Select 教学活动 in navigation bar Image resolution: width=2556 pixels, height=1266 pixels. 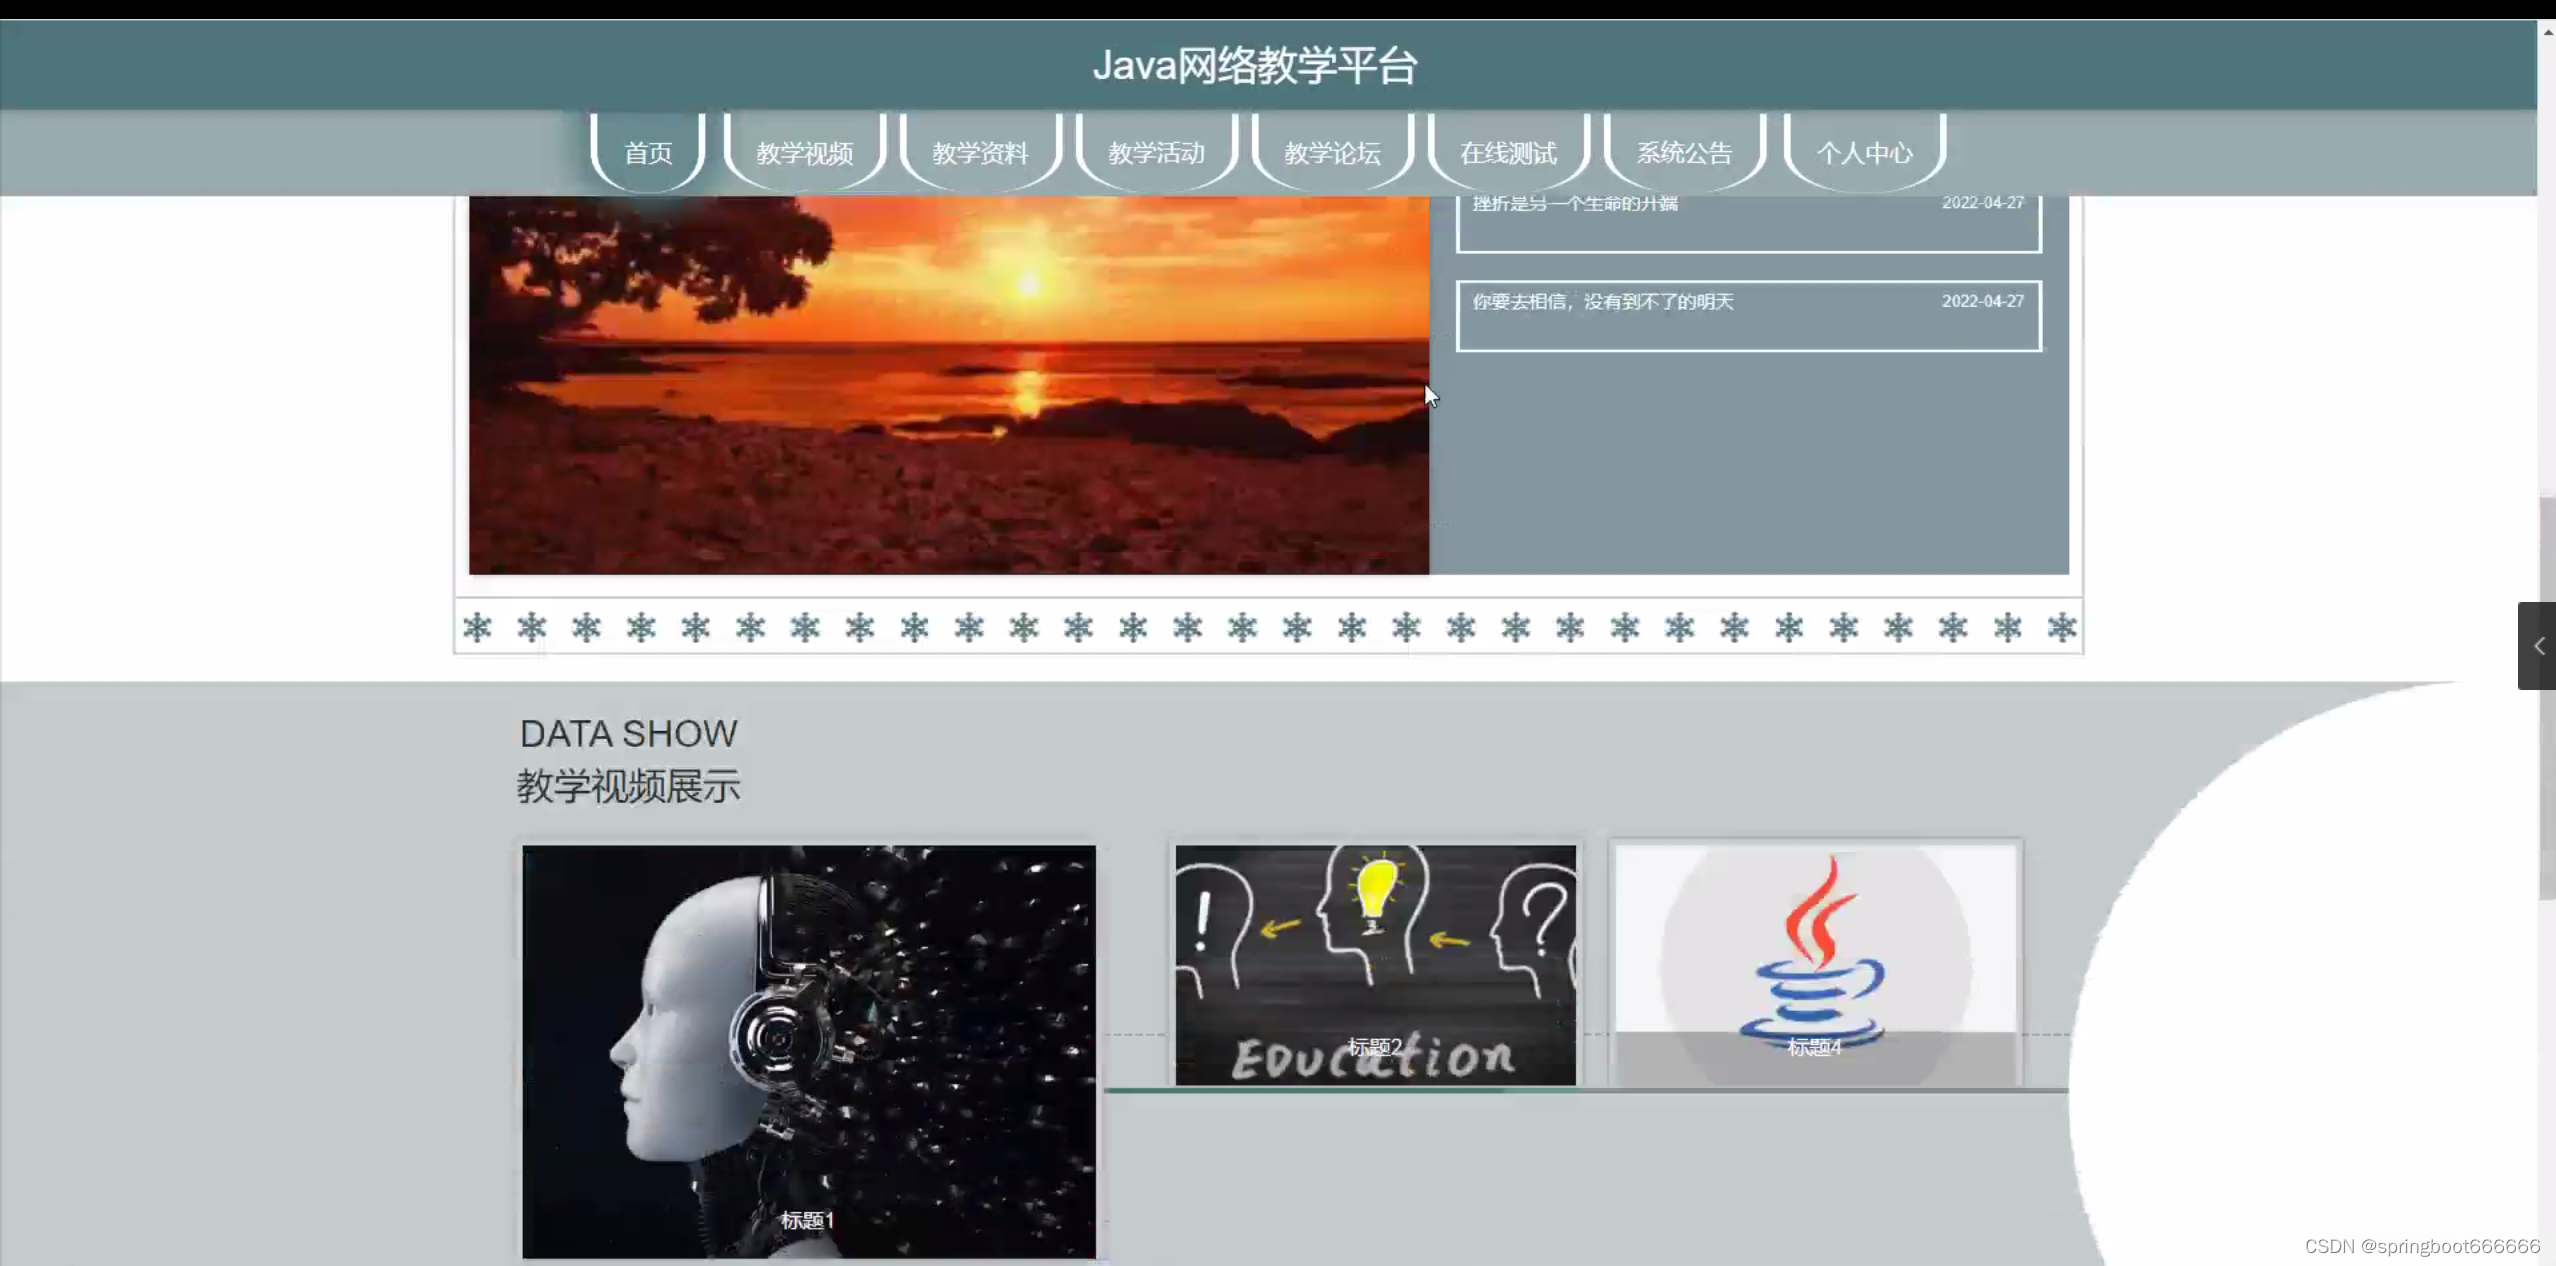pyautogui.click(x=1156, y=153)
